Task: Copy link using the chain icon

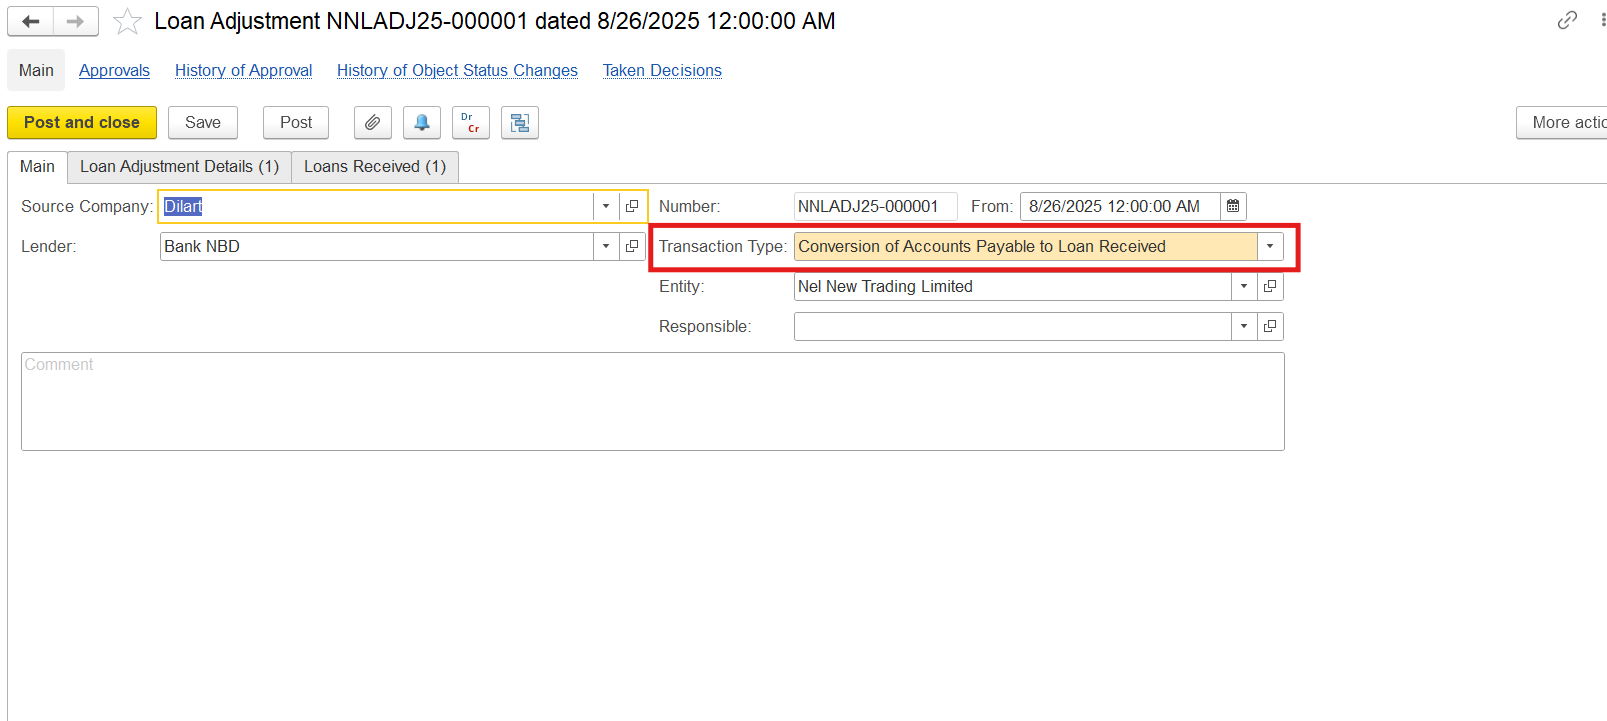Action: pyautogui.click(x=1567, y=20)
